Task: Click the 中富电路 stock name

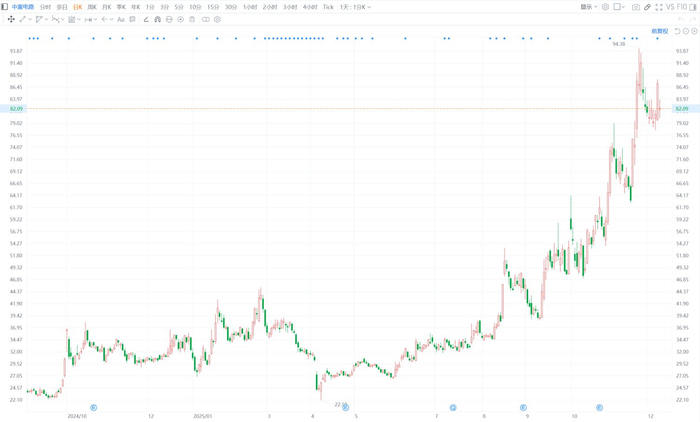Action: tap(22, 7)
